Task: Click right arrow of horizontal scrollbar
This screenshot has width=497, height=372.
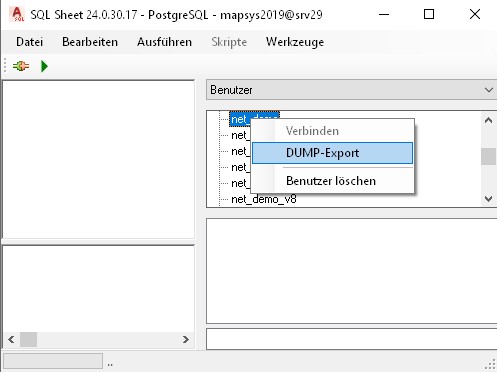Action: click(186, 340)
